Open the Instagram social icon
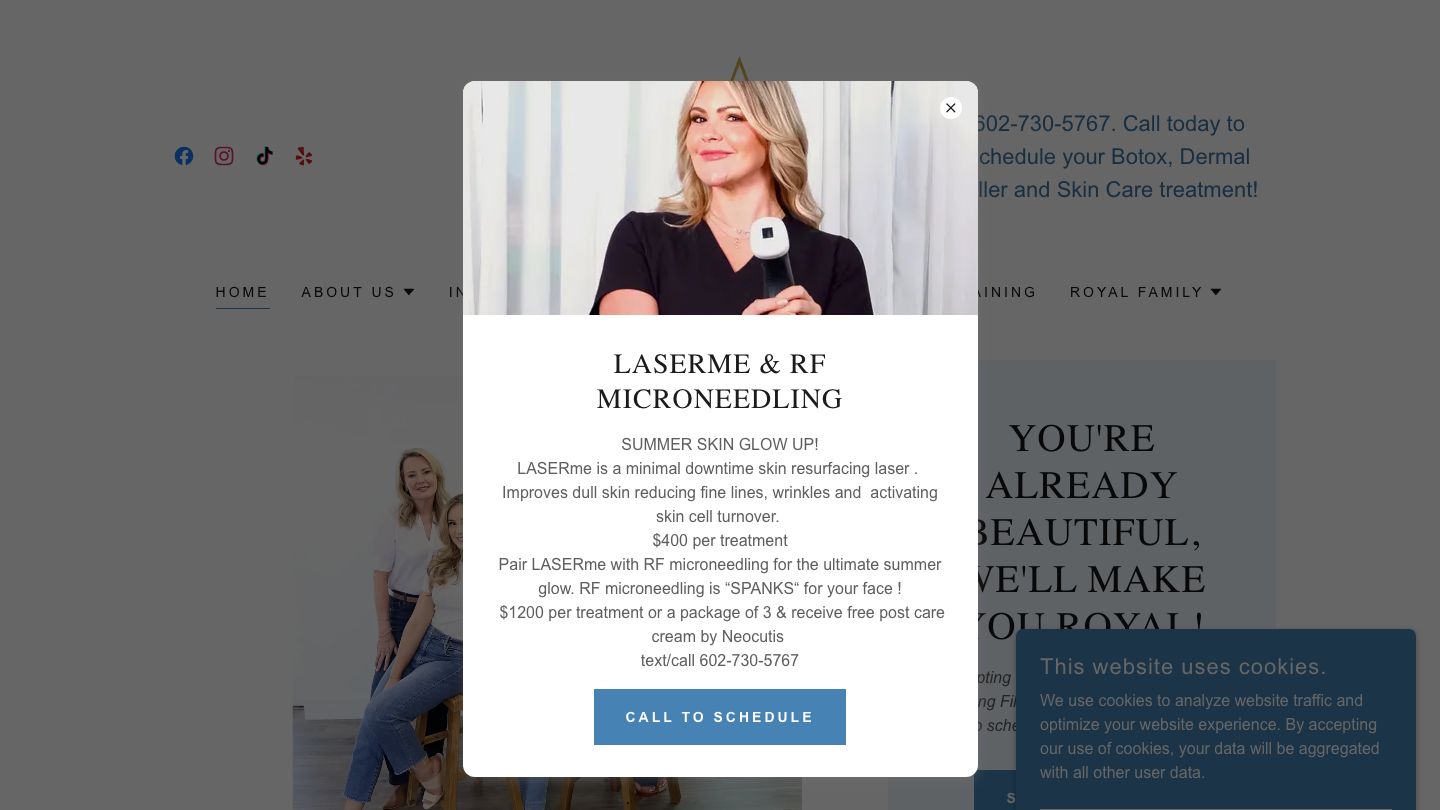1440x810 pixels. (x=224, y=156)
